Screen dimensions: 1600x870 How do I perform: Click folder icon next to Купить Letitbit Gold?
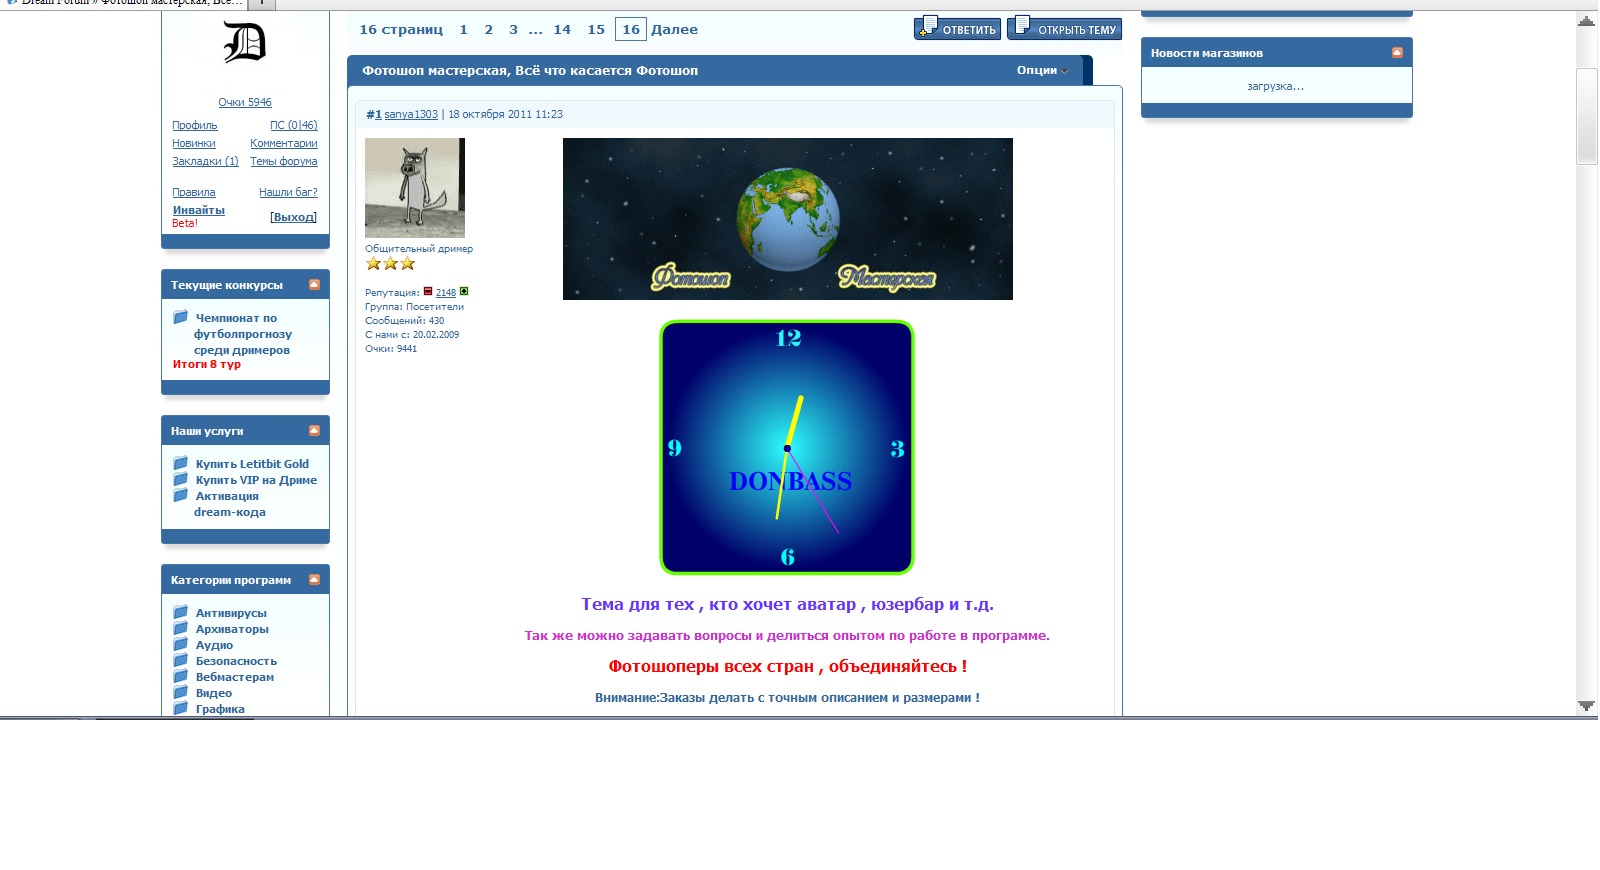(181, 463)
